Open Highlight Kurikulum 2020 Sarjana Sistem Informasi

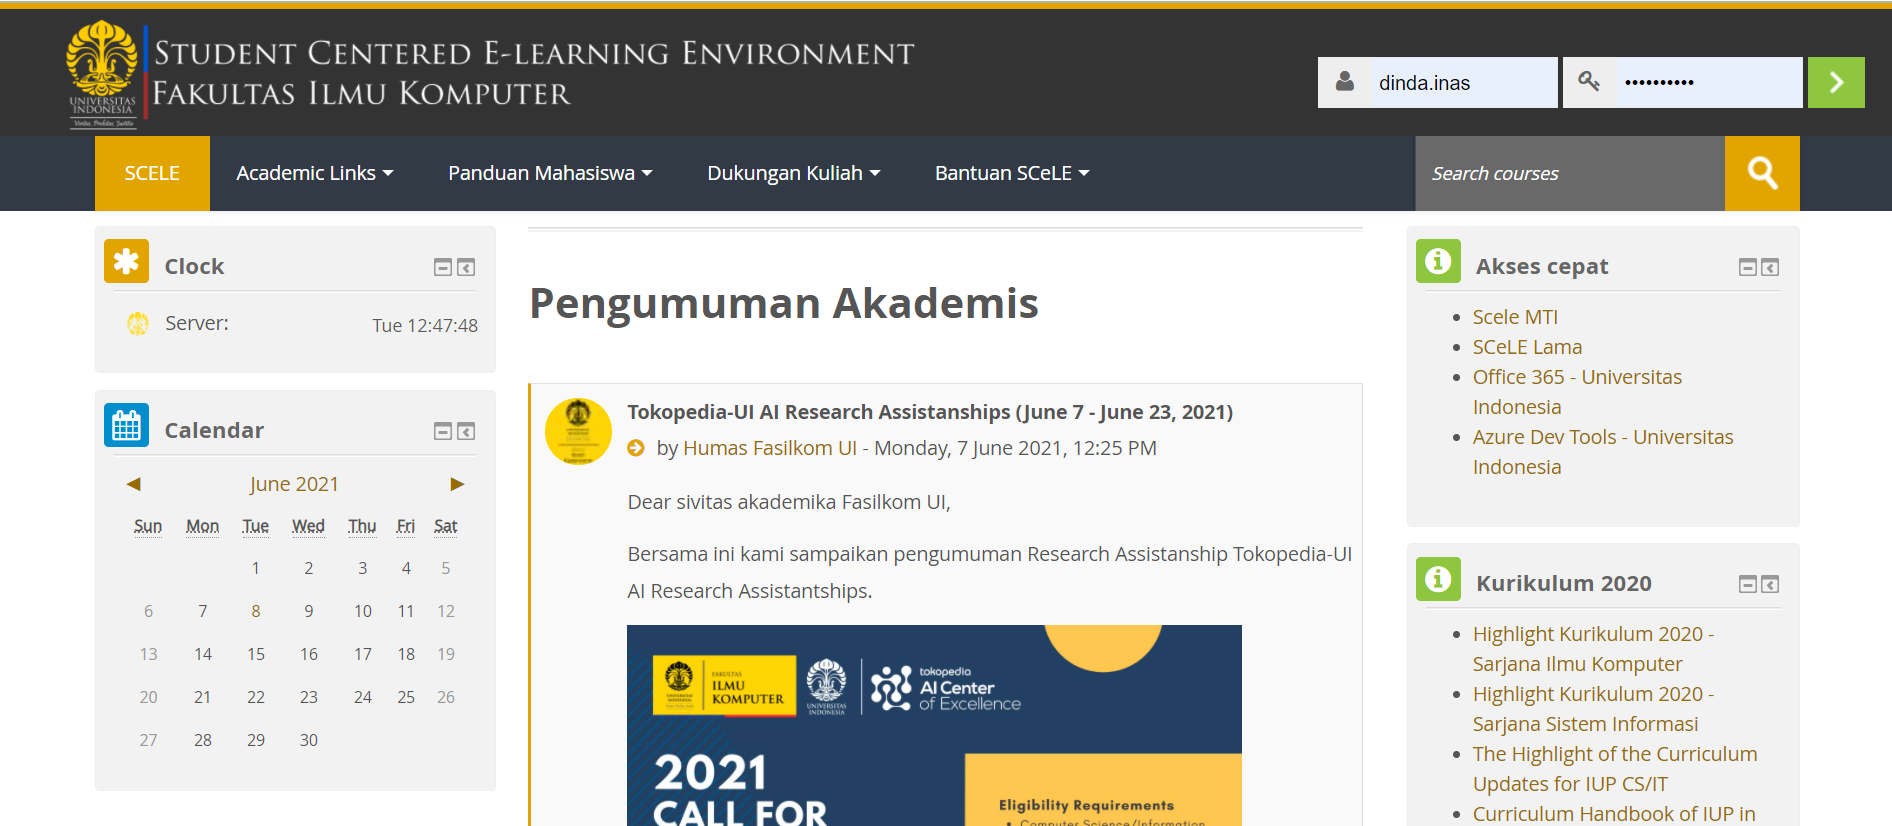tap(1593, 709)
